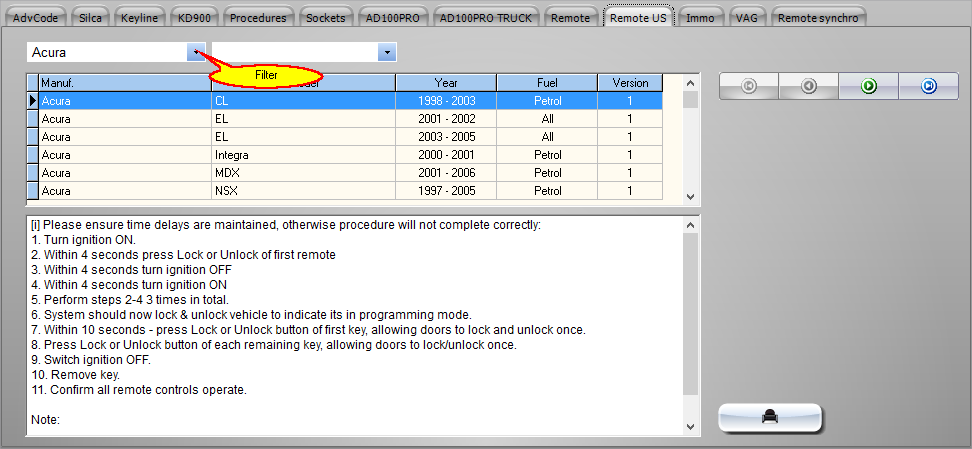Jump to last record navigation button
Viewport: 972px width, 449px height.
929,87
